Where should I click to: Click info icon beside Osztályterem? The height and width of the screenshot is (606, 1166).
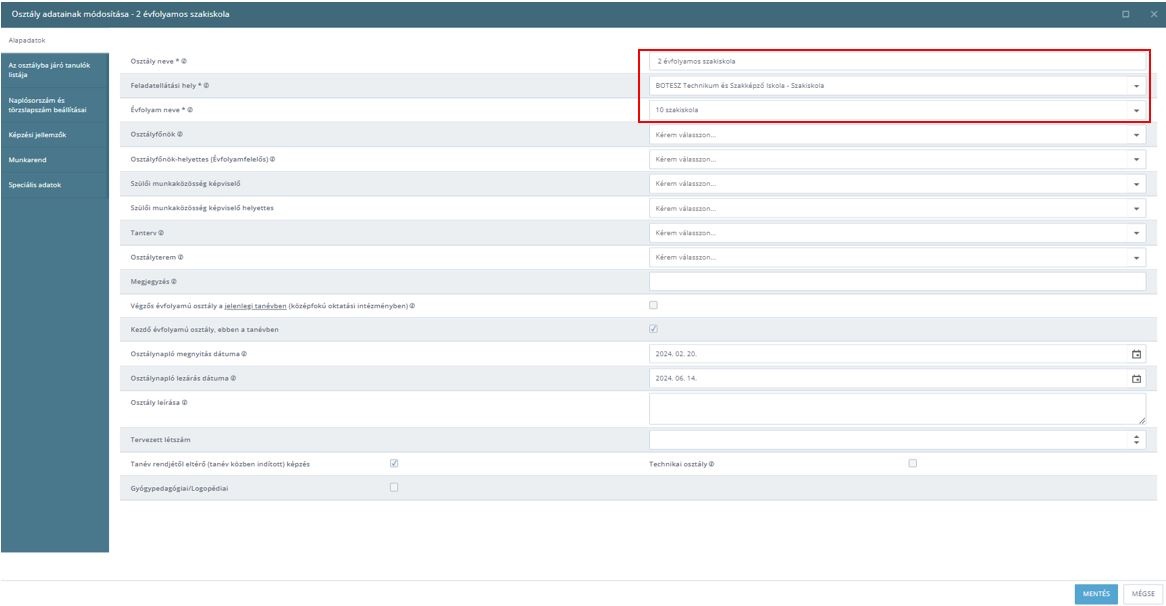pos(180,257)
